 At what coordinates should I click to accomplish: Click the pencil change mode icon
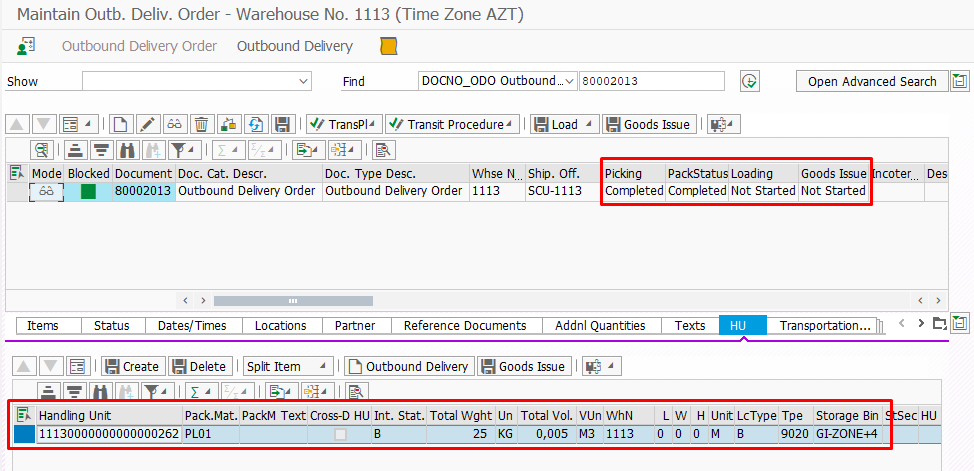point(147,125)
